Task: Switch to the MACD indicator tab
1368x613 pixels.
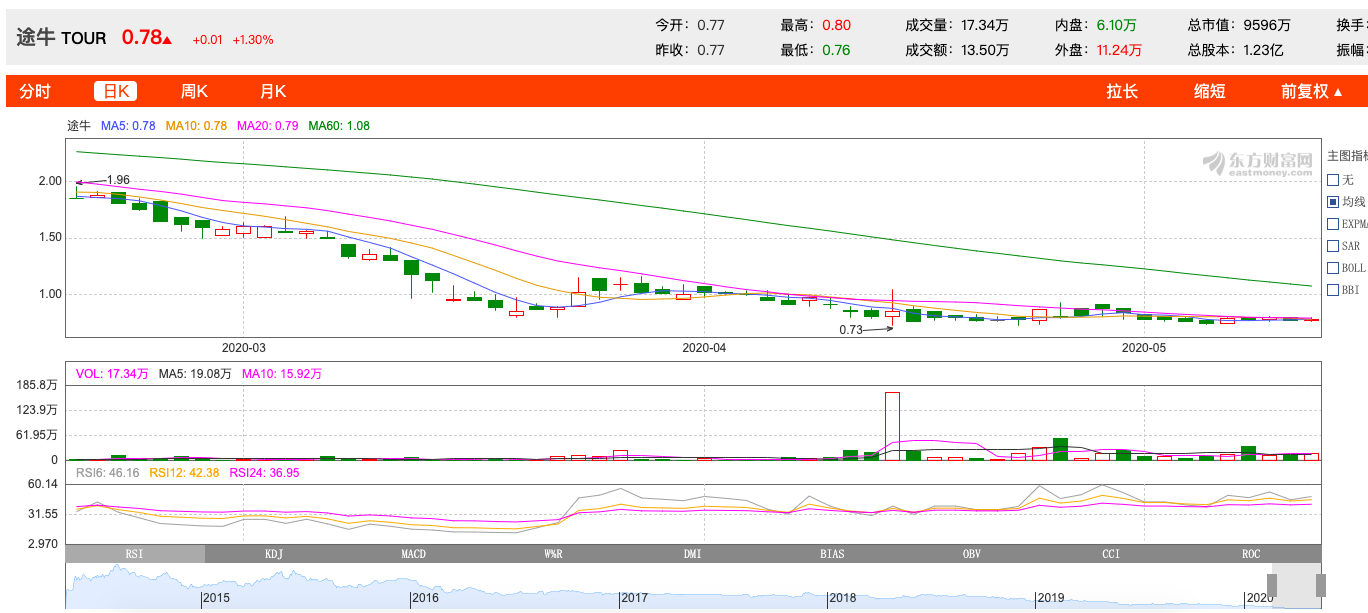Action: click(x=414, y=554)
